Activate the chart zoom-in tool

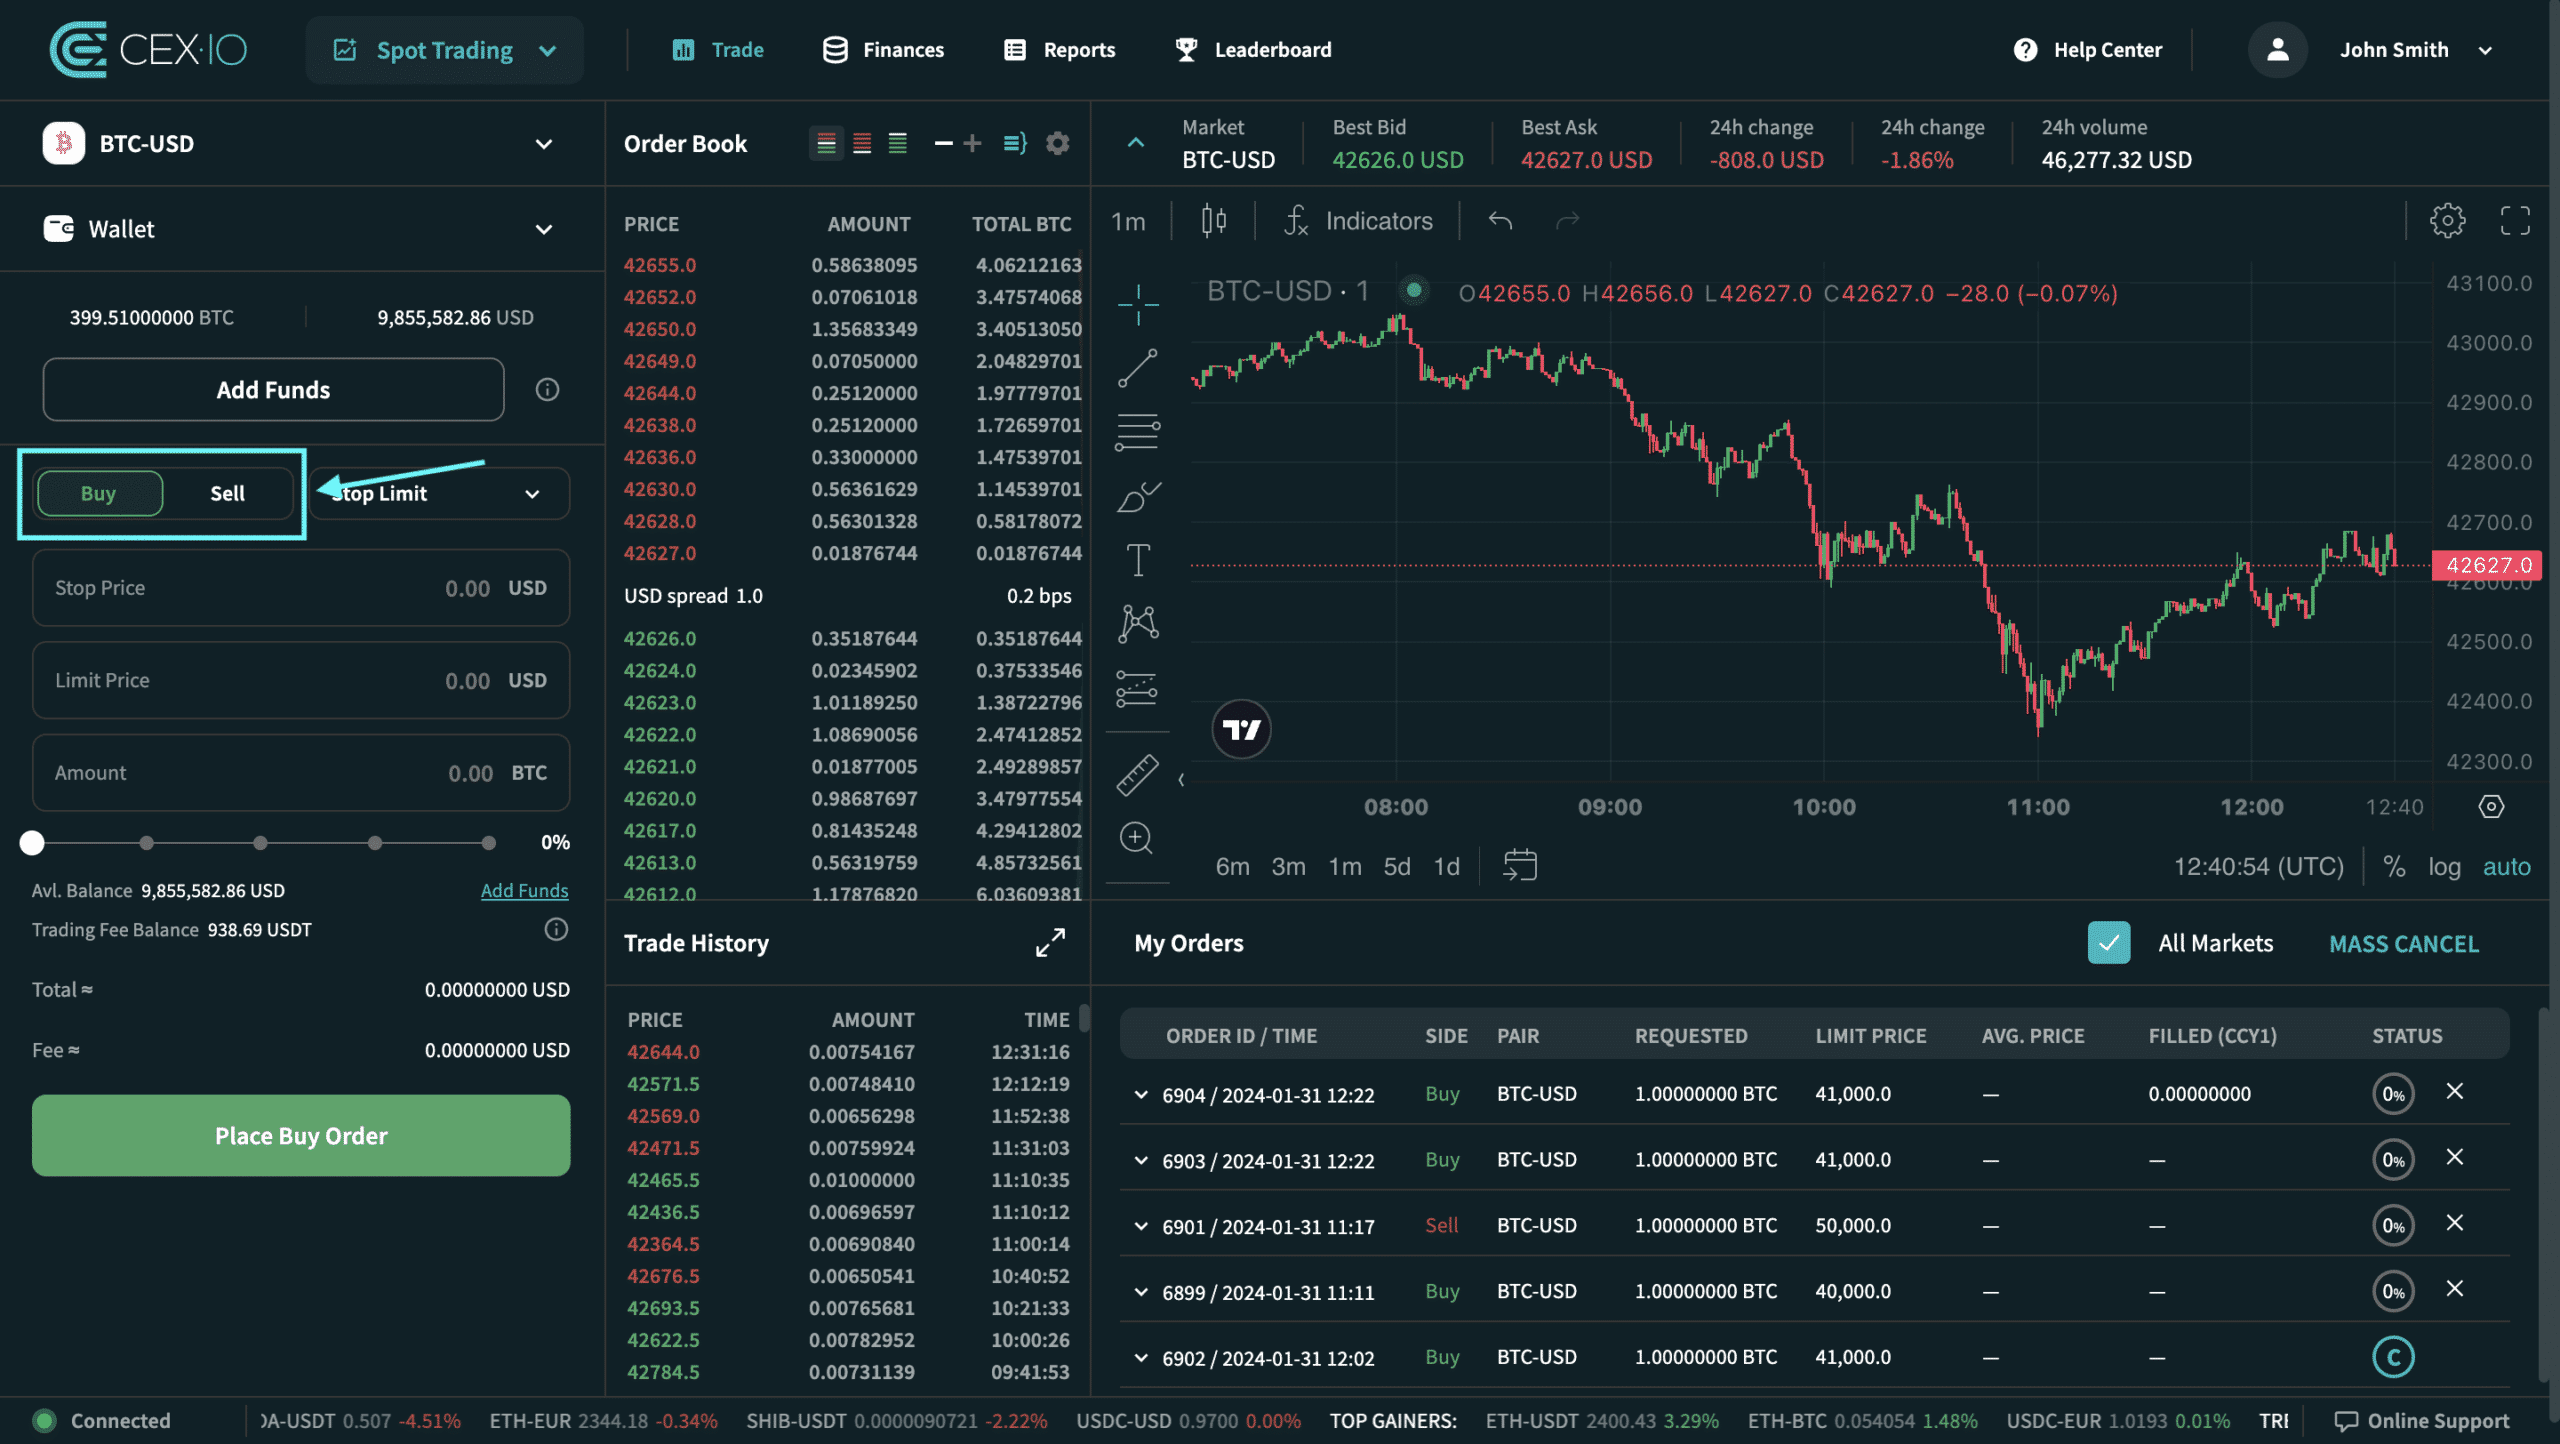coord(1137,838)
